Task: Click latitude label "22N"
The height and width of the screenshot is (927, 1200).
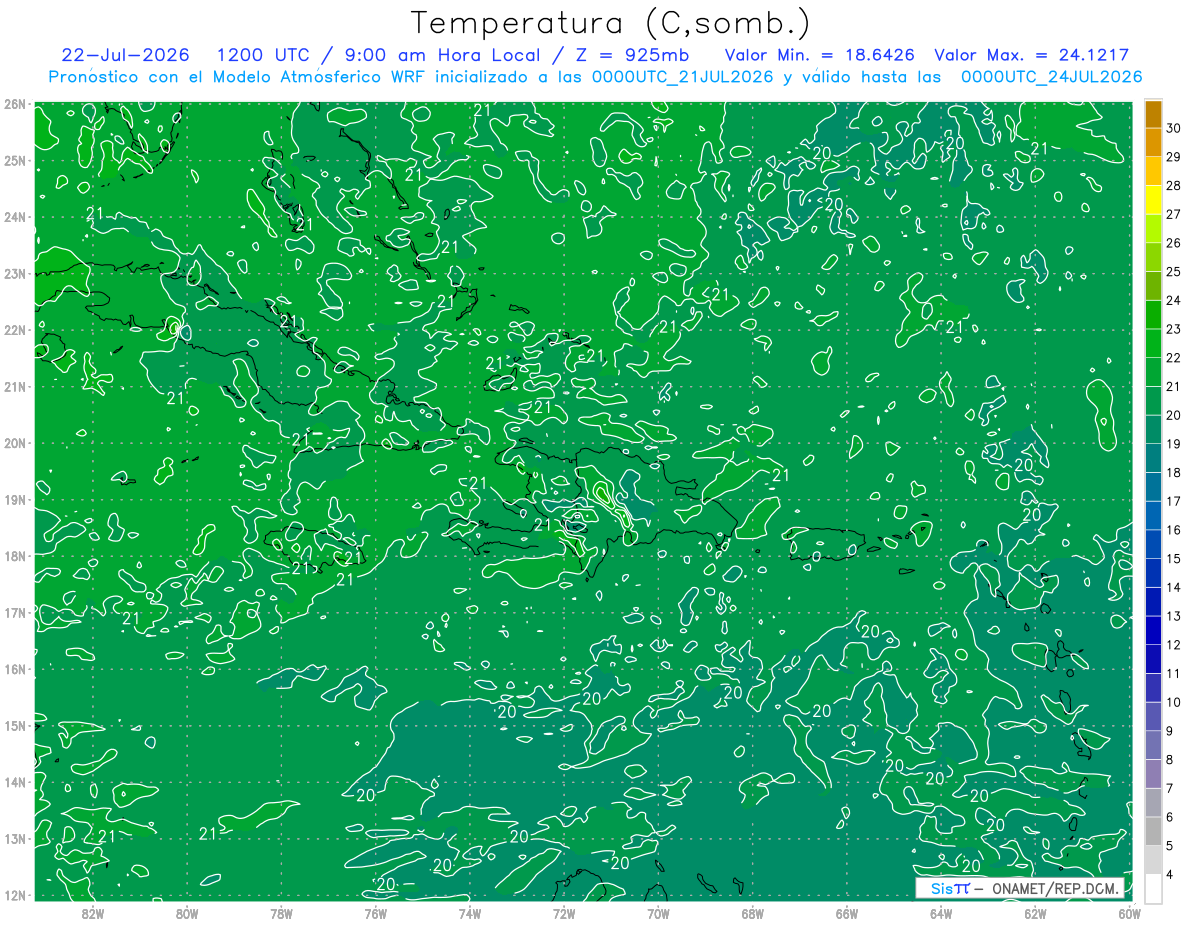Action: tap(14, 330)
